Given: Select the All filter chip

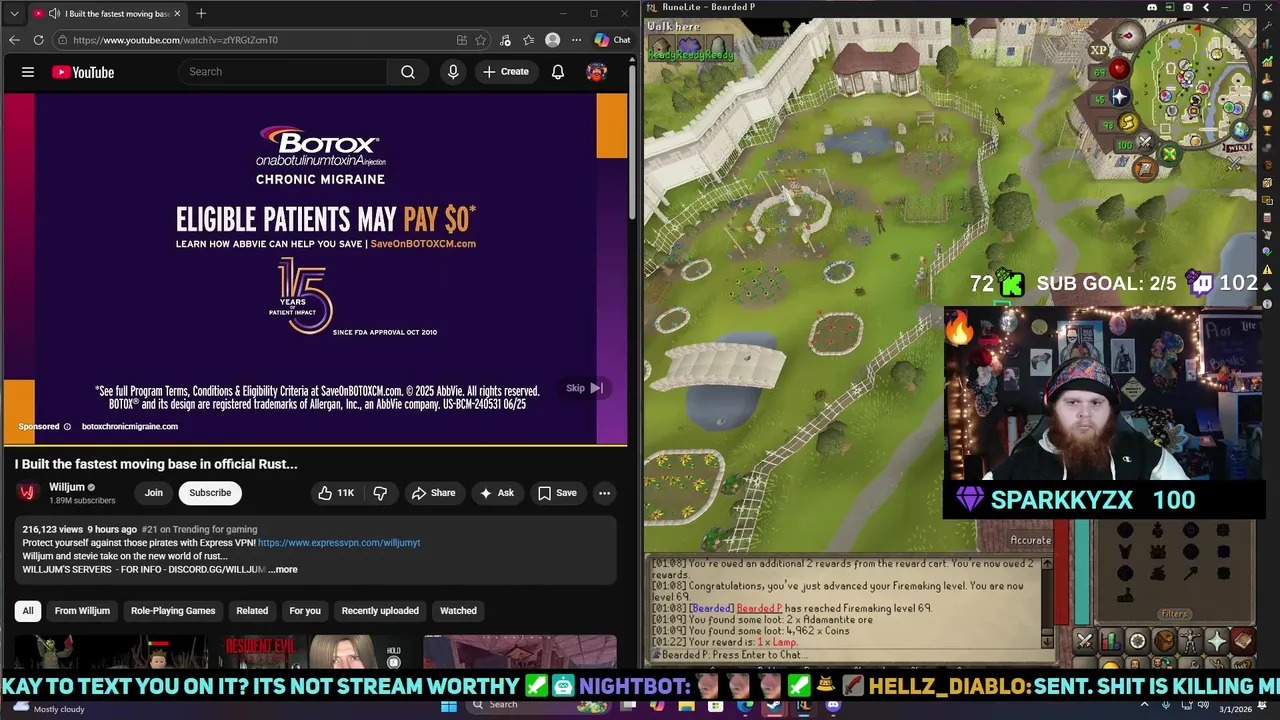Looking at the screenshot, I should tap(28, 611).
